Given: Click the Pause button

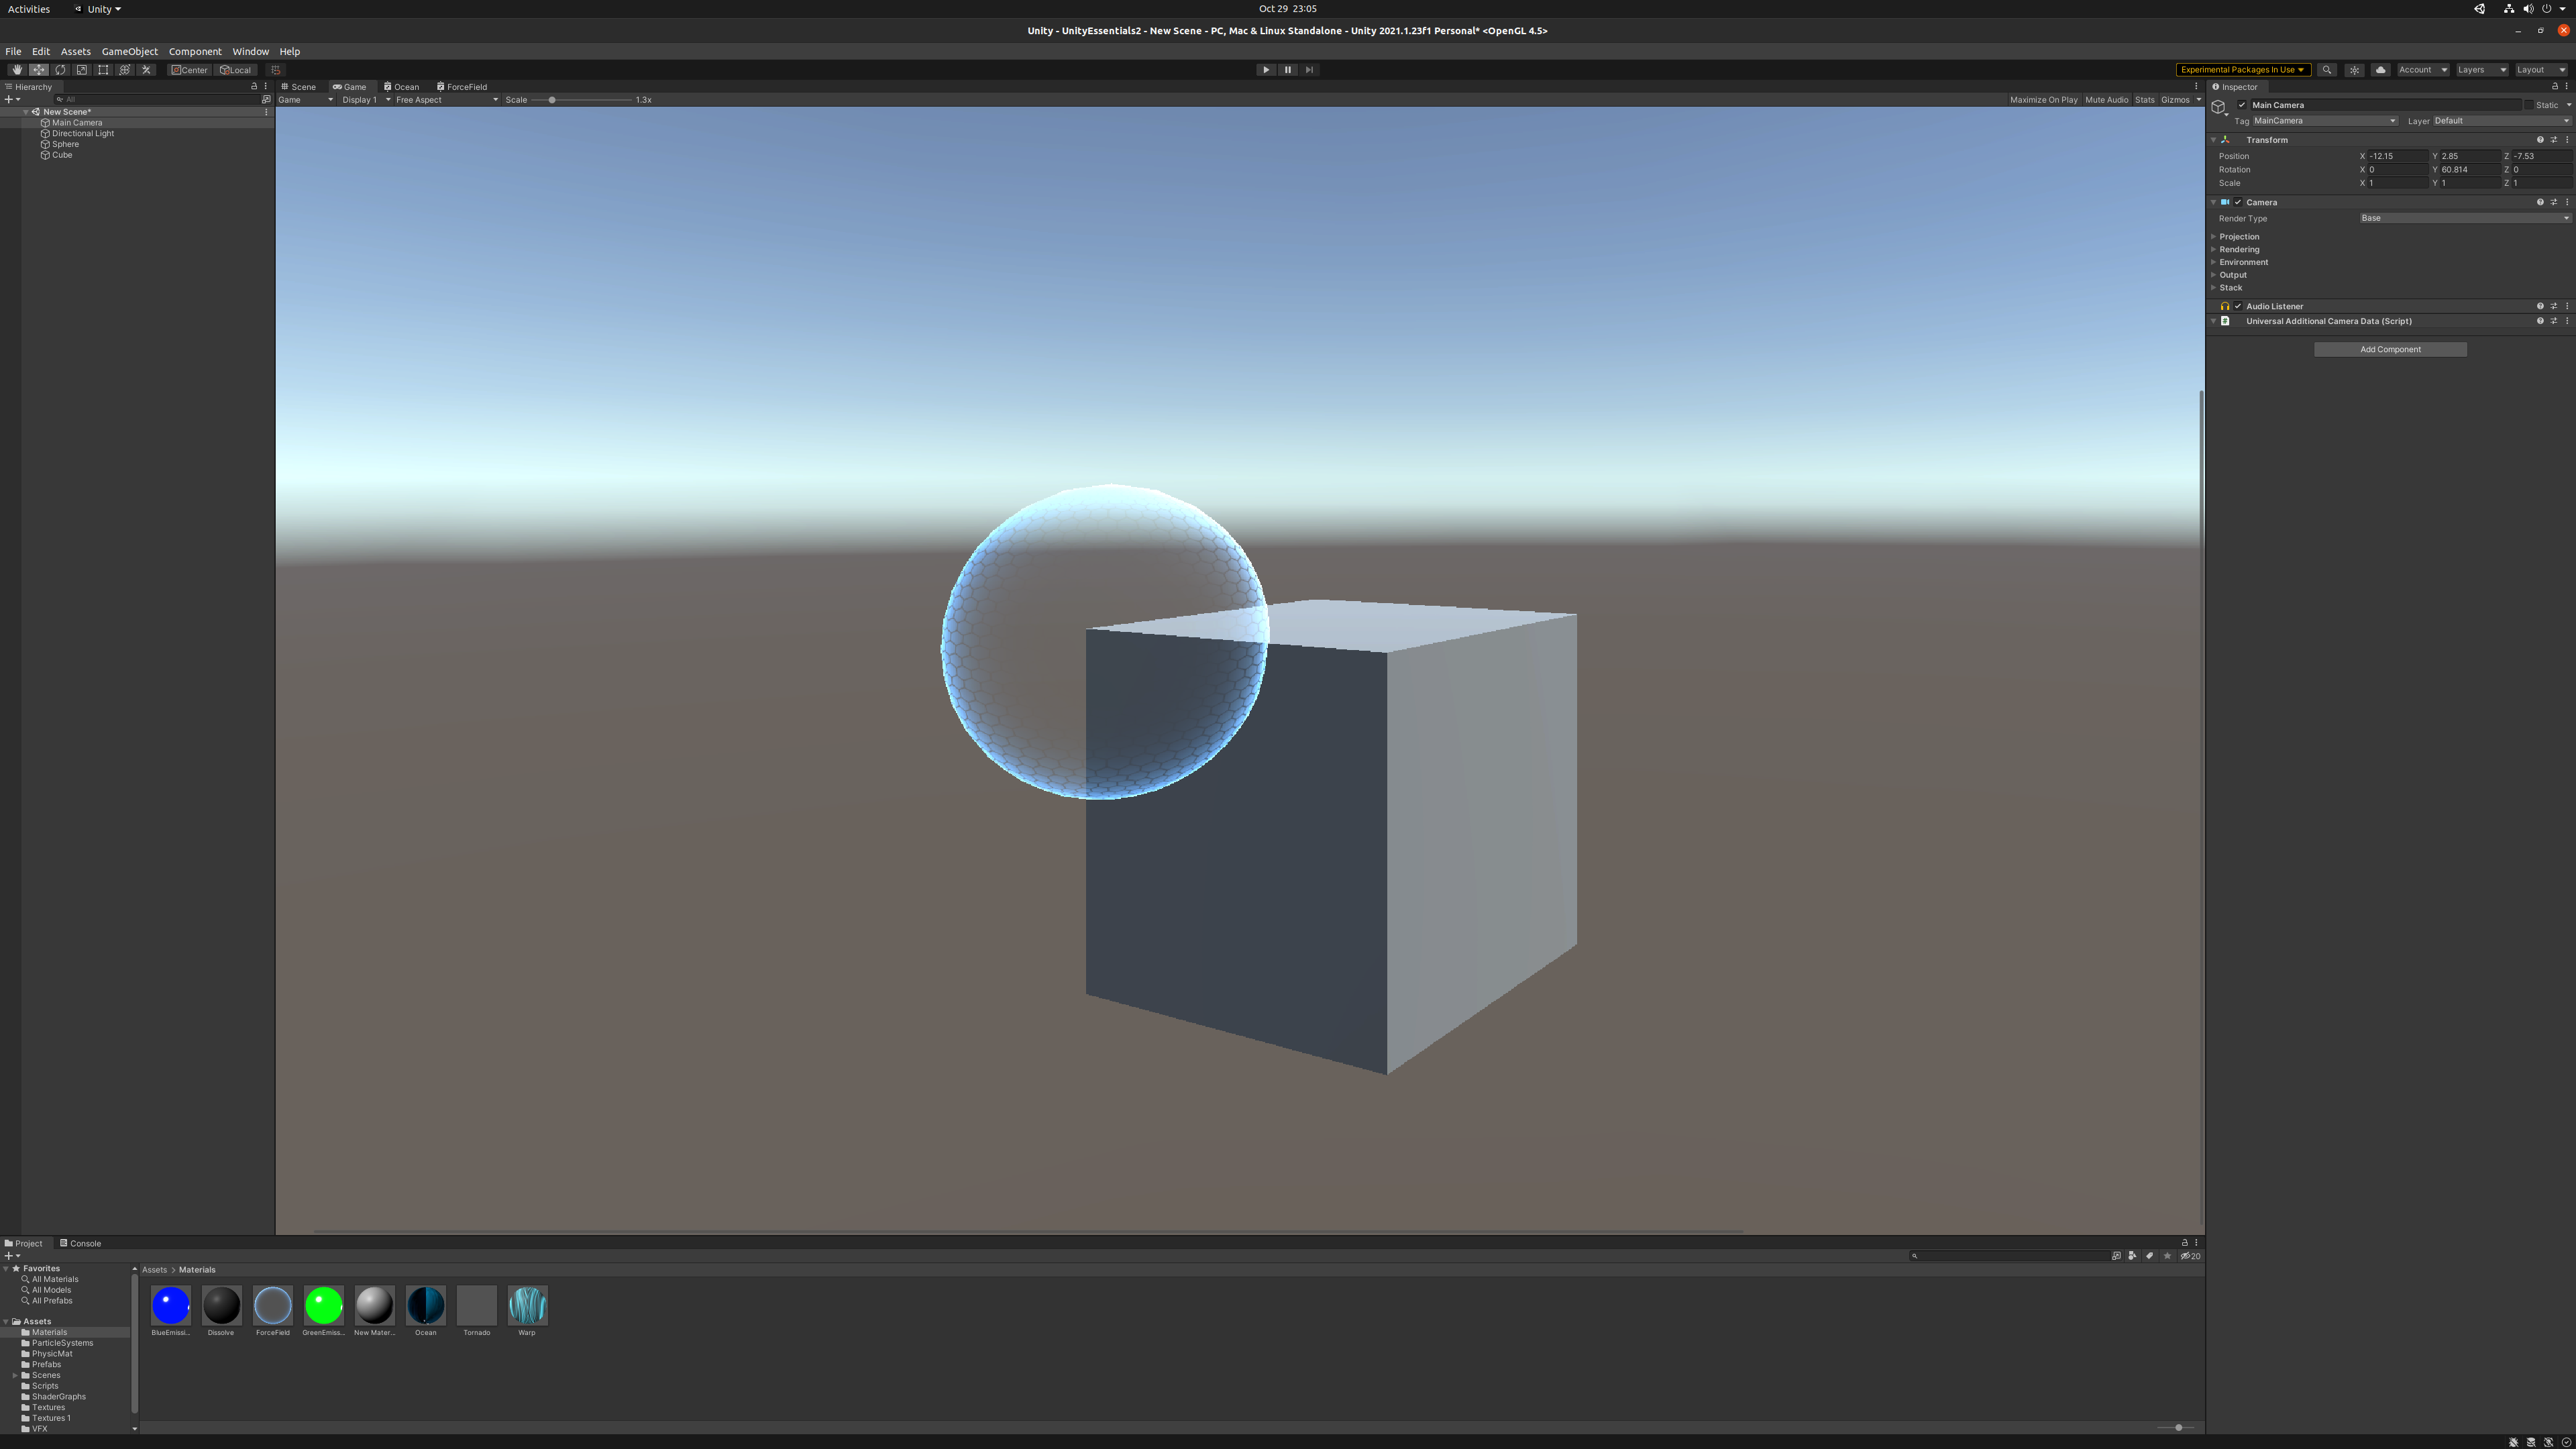Looking at the screenshot, I should [1288, 70].
